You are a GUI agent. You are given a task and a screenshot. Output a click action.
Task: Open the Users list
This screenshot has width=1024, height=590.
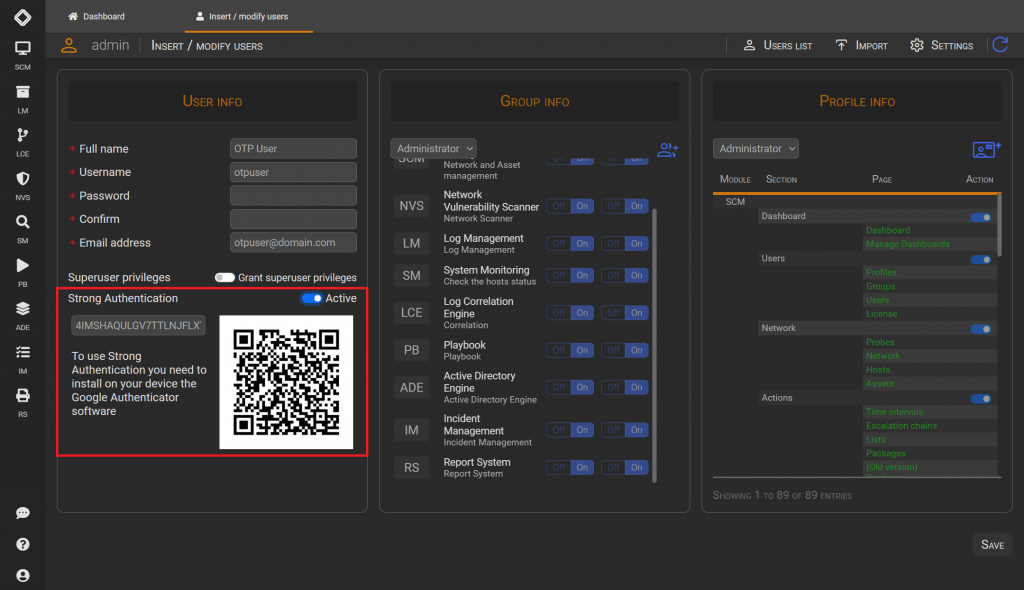pyautogui.click(x=778, y=45)
